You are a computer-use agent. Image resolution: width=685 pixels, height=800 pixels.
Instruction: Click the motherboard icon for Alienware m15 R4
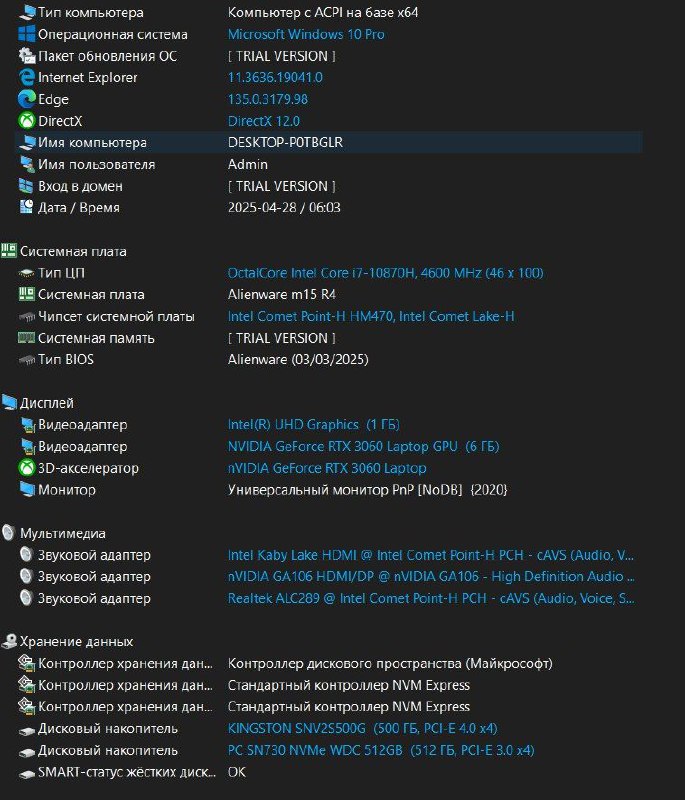click(27, 295)
